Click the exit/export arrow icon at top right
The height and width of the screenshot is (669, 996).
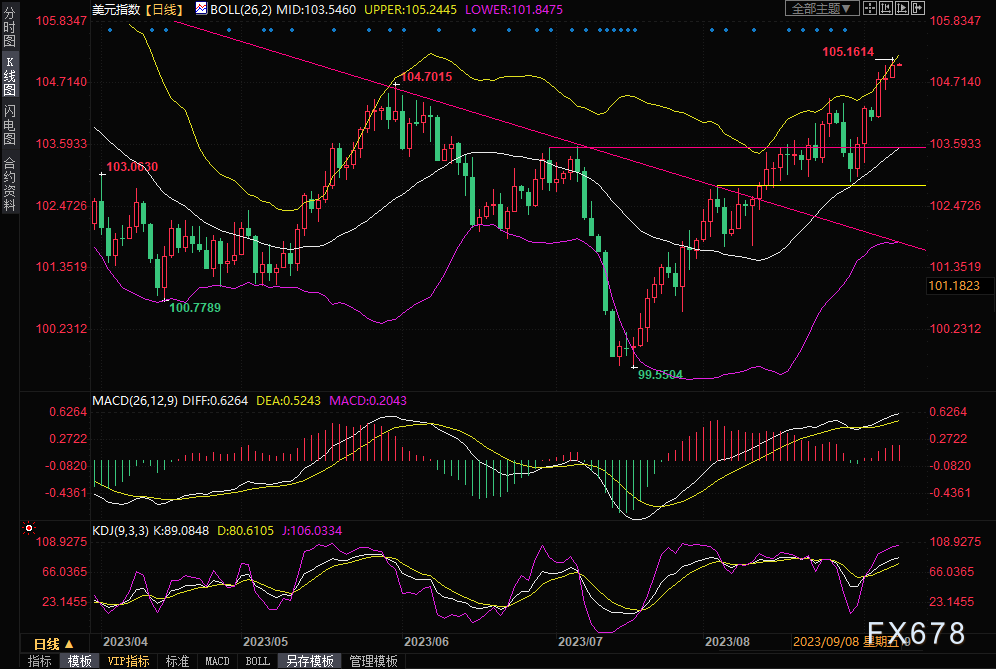tap(918, 8)
